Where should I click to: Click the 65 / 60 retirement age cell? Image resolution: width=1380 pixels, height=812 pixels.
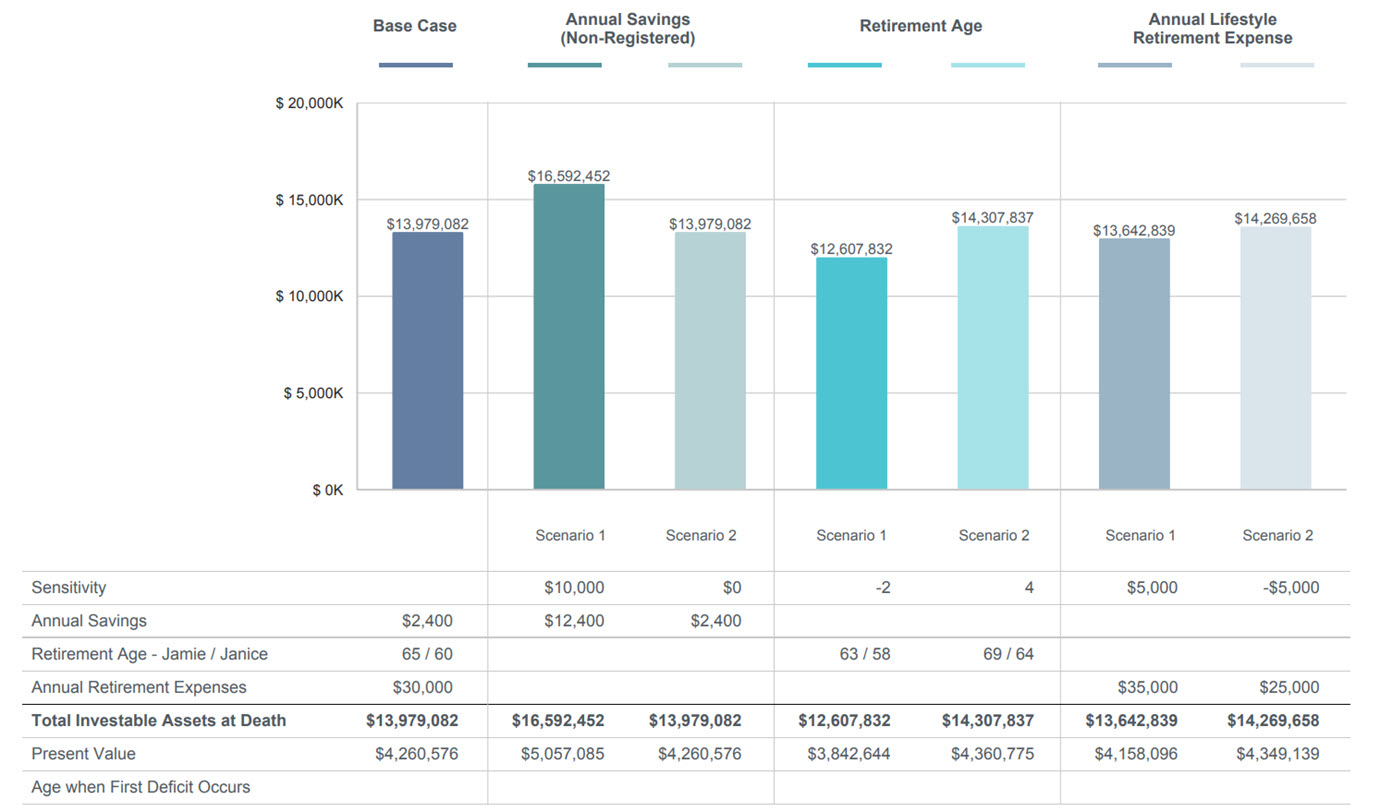[x=427, y=655]
